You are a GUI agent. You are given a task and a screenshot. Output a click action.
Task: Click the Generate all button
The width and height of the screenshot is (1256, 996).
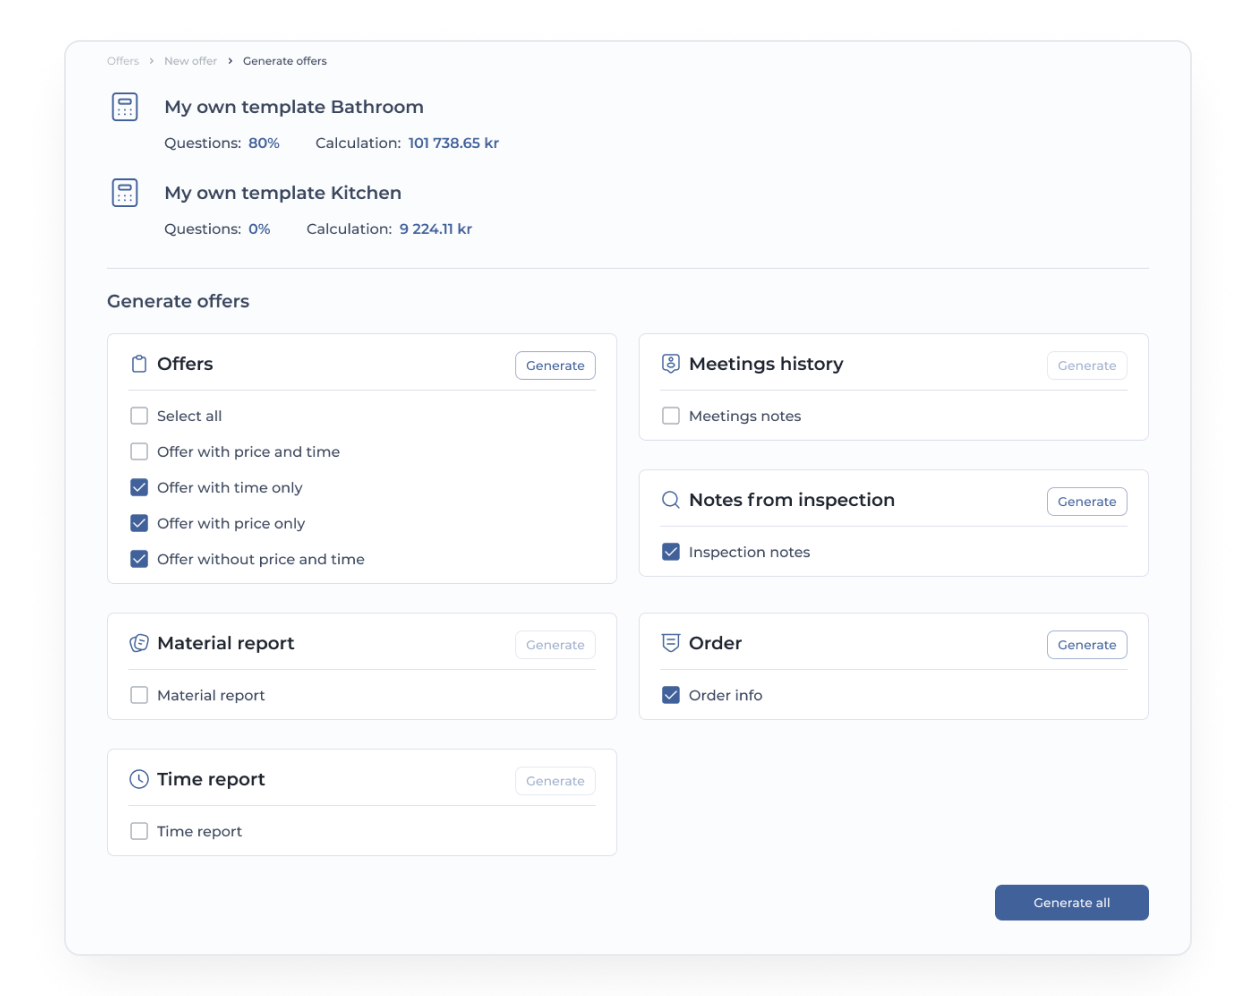click(1072, 903)
